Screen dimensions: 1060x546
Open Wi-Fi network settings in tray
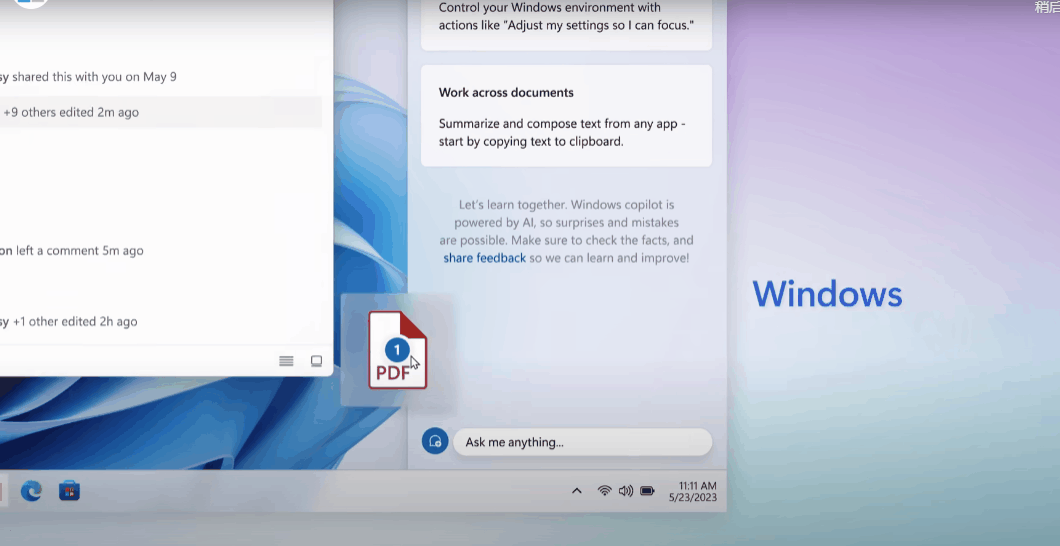pos(605,491)
